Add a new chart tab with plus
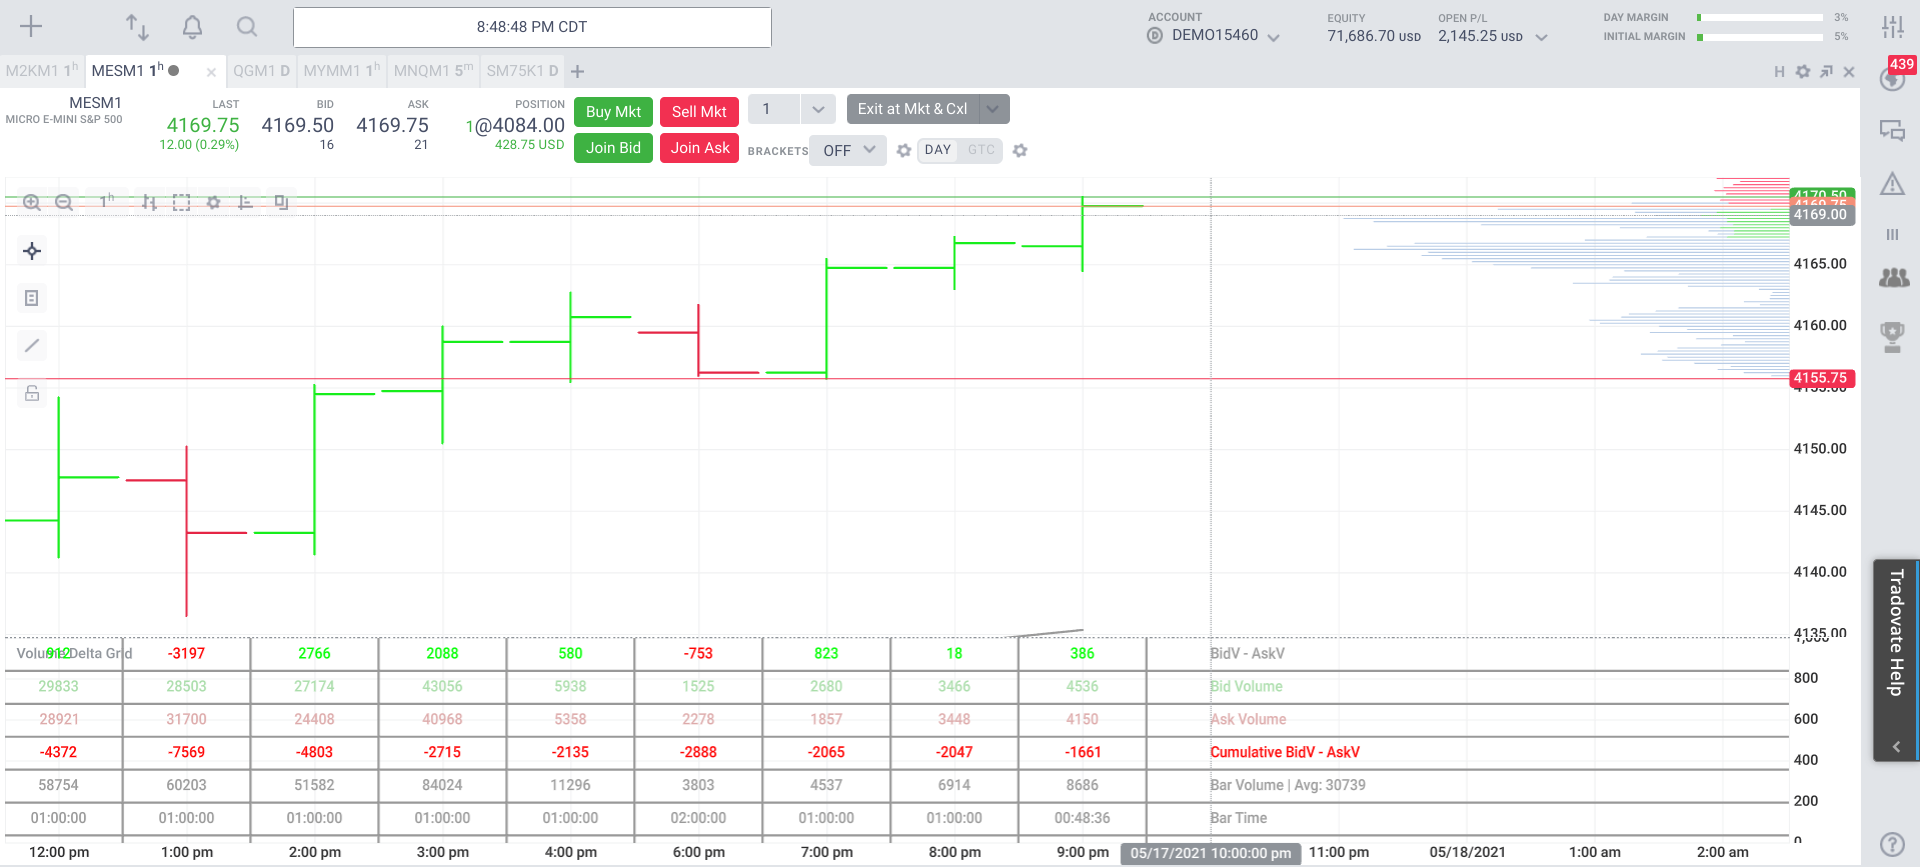The width and height of the screenshot is (1920, 867). (577, 71)
